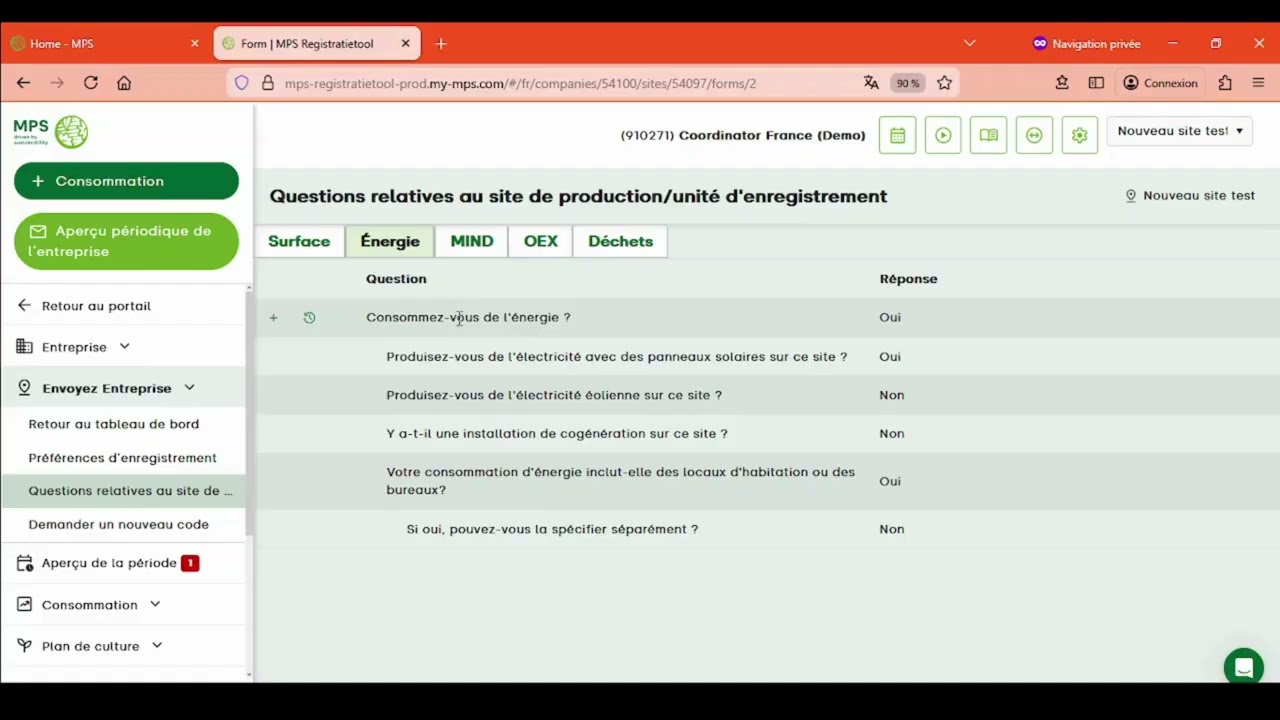Open the shield tracking protection icon
This screenshot has width=1280, height=720.
tap(242, 83)
